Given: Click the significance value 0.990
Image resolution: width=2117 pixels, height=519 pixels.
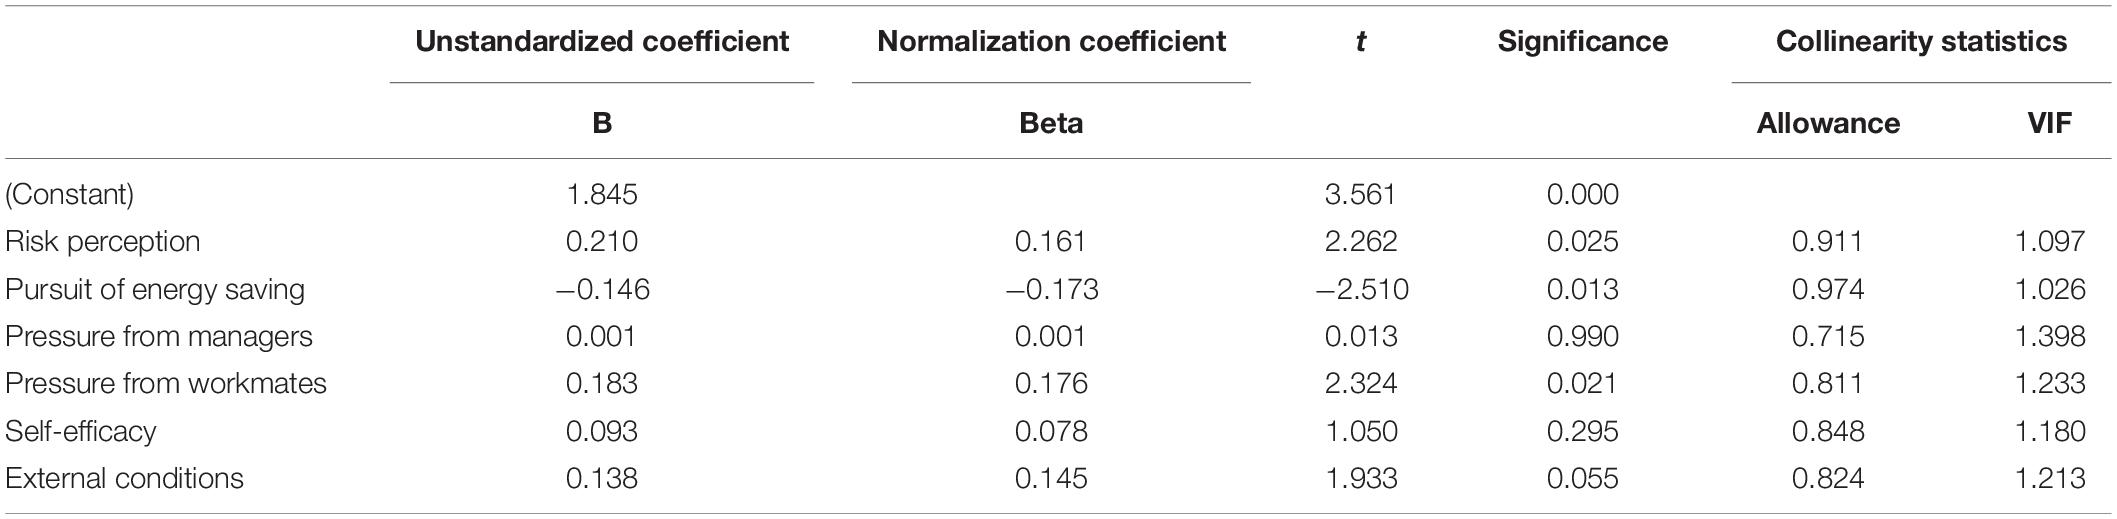Looking at the screenshot, I should pyautogui.click(x=1582, y=336).
